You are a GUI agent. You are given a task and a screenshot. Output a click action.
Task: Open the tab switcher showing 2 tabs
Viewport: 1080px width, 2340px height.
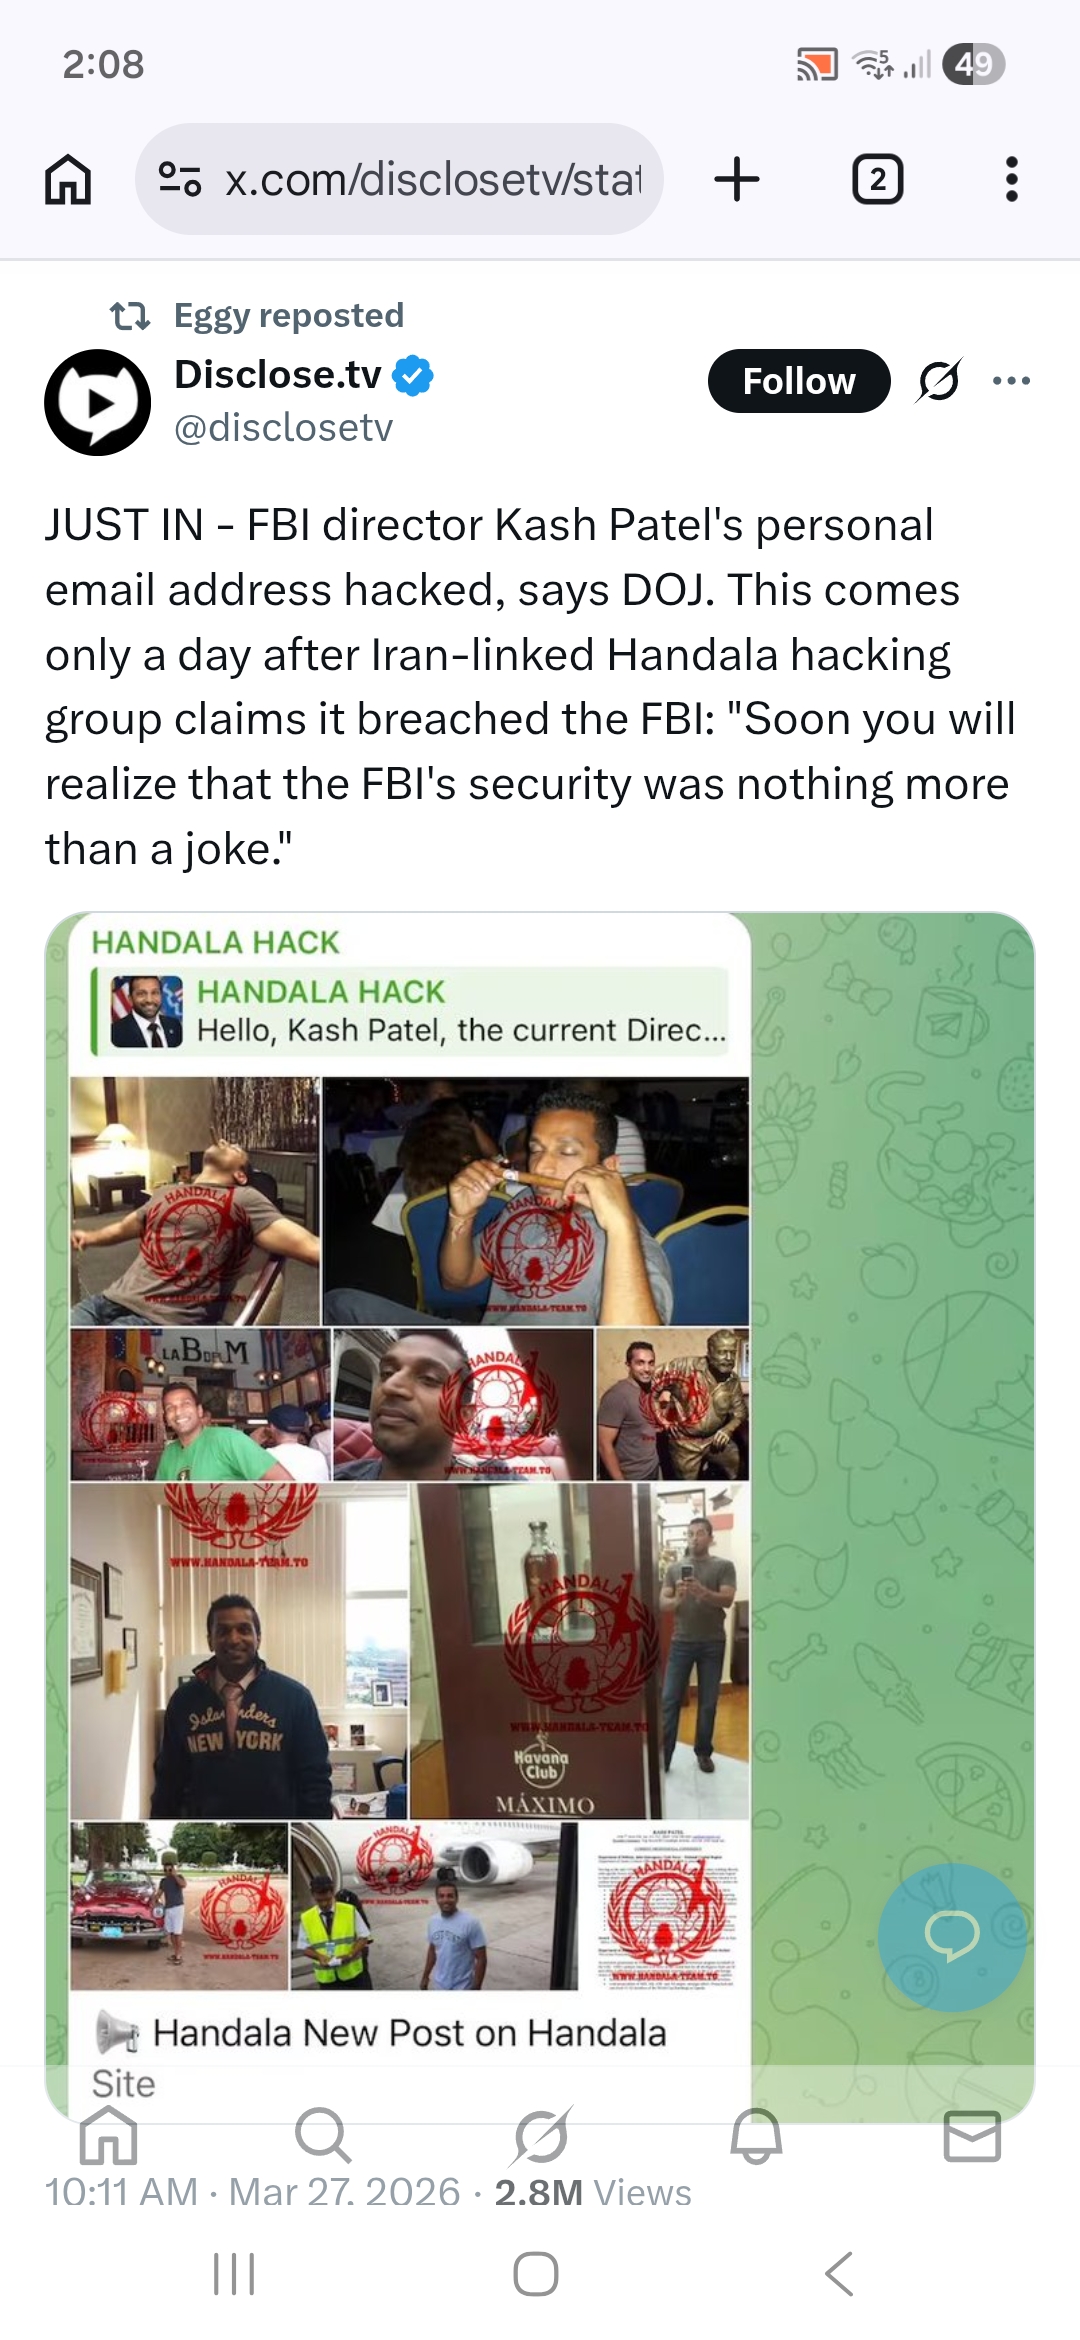(x=877, y=180)
